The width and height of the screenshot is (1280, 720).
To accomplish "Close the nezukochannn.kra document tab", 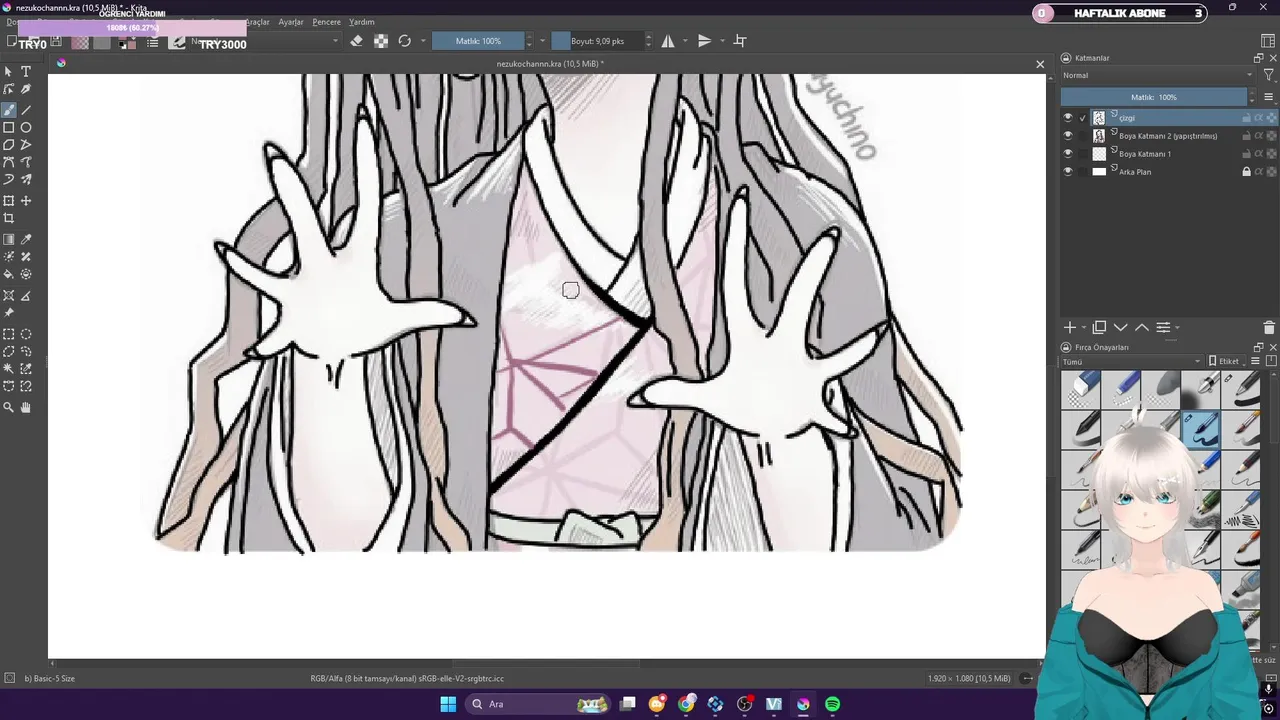I will tap(1040, 64).
